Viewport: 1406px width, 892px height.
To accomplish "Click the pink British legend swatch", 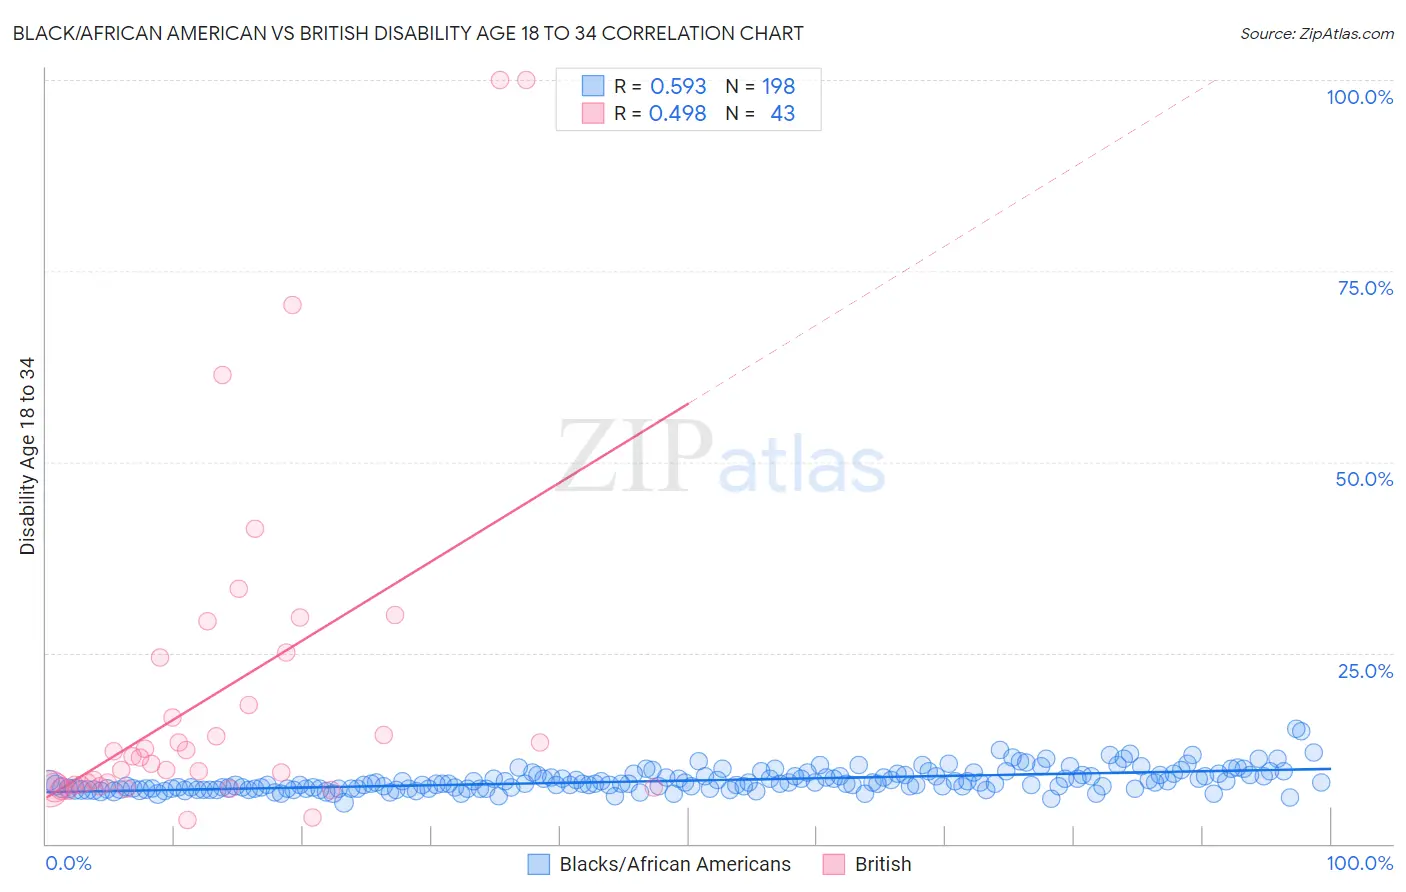I will pos(834,865).
